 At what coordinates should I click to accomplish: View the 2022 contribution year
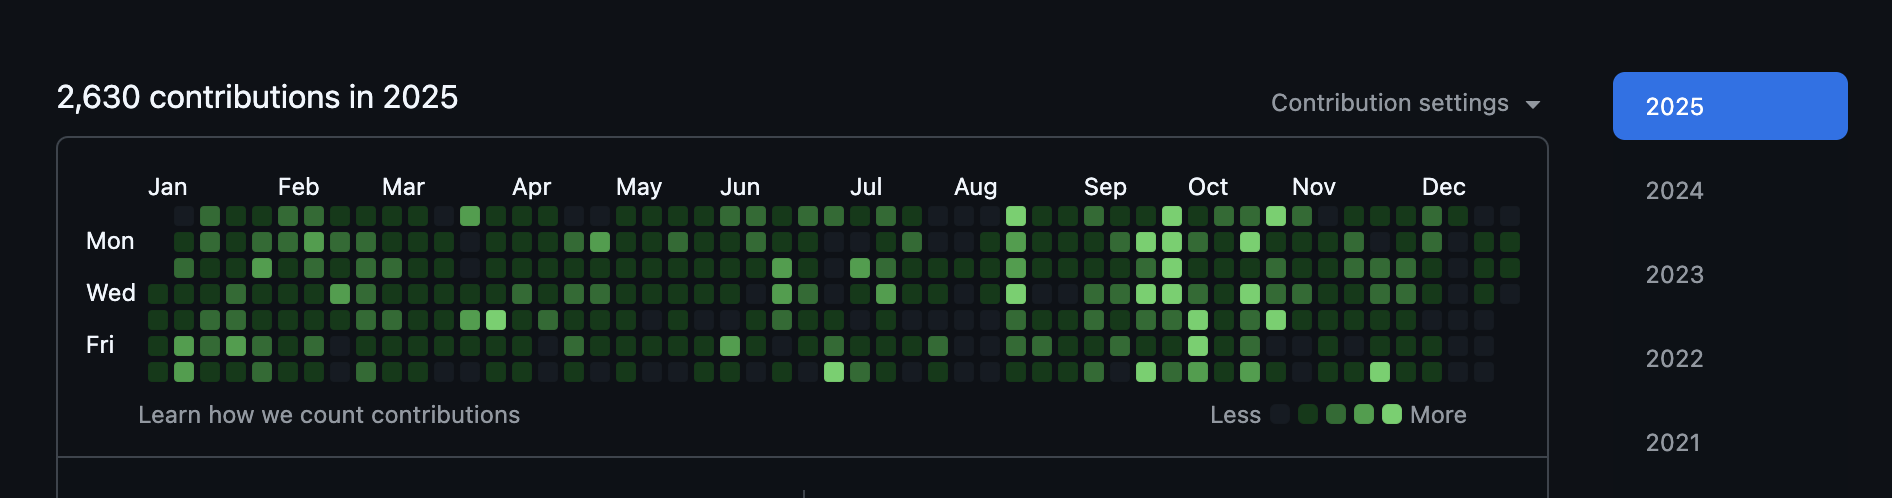[x=1674, y=358]
